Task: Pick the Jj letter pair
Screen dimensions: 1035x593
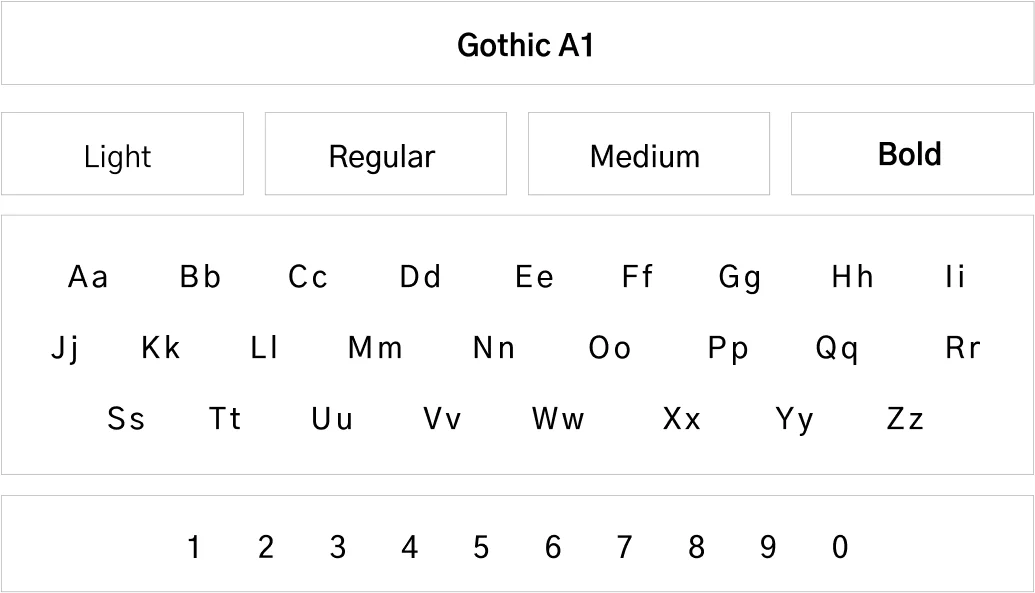Action: (x=65, y=349)
